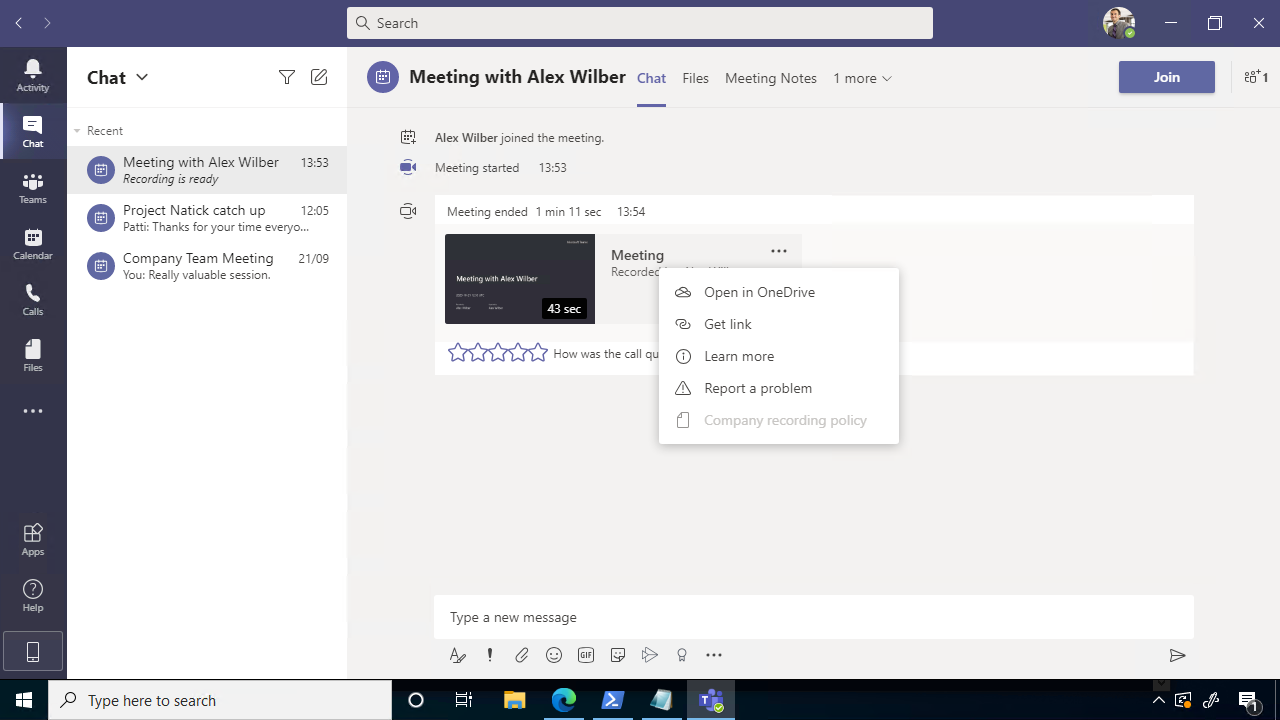Choose Get link from context menu
This screenshot has height=720, width=1280.
(779, 324)
